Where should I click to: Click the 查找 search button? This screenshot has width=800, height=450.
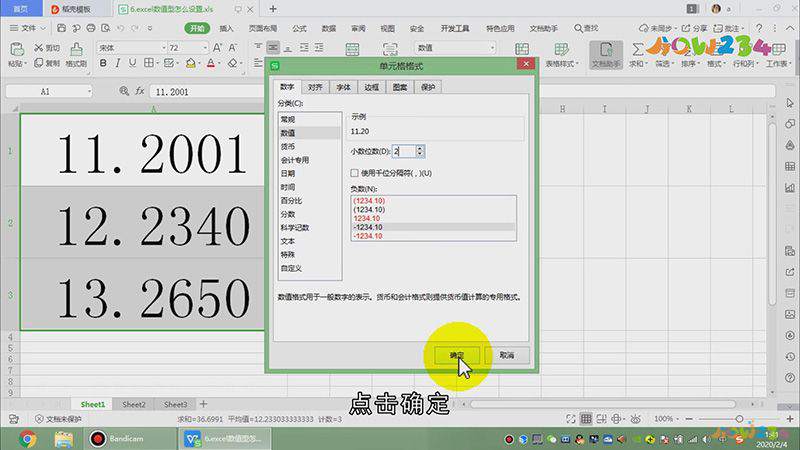(586, 29)
